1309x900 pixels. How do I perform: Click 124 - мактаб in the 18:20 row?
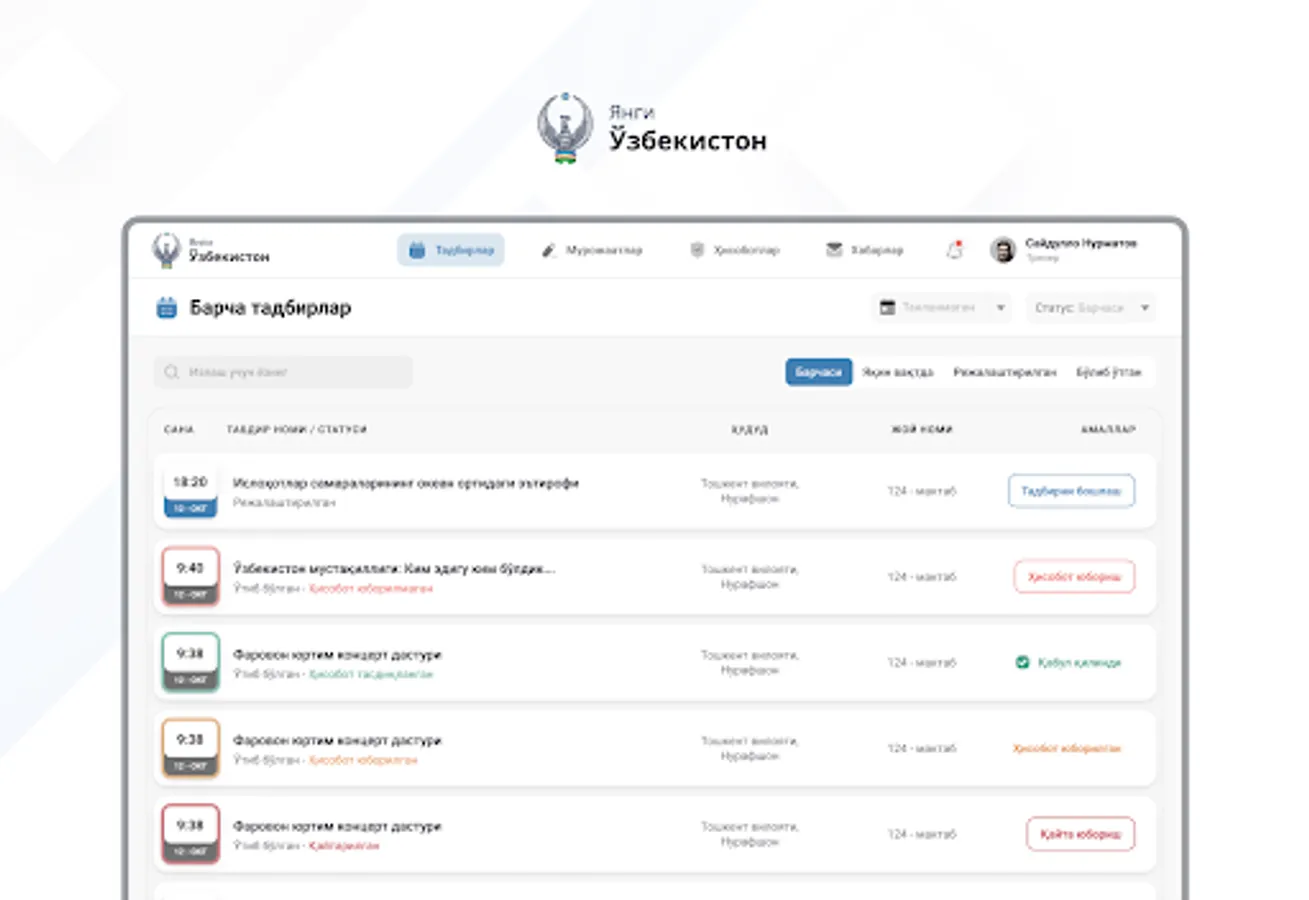tap(922, 491)
